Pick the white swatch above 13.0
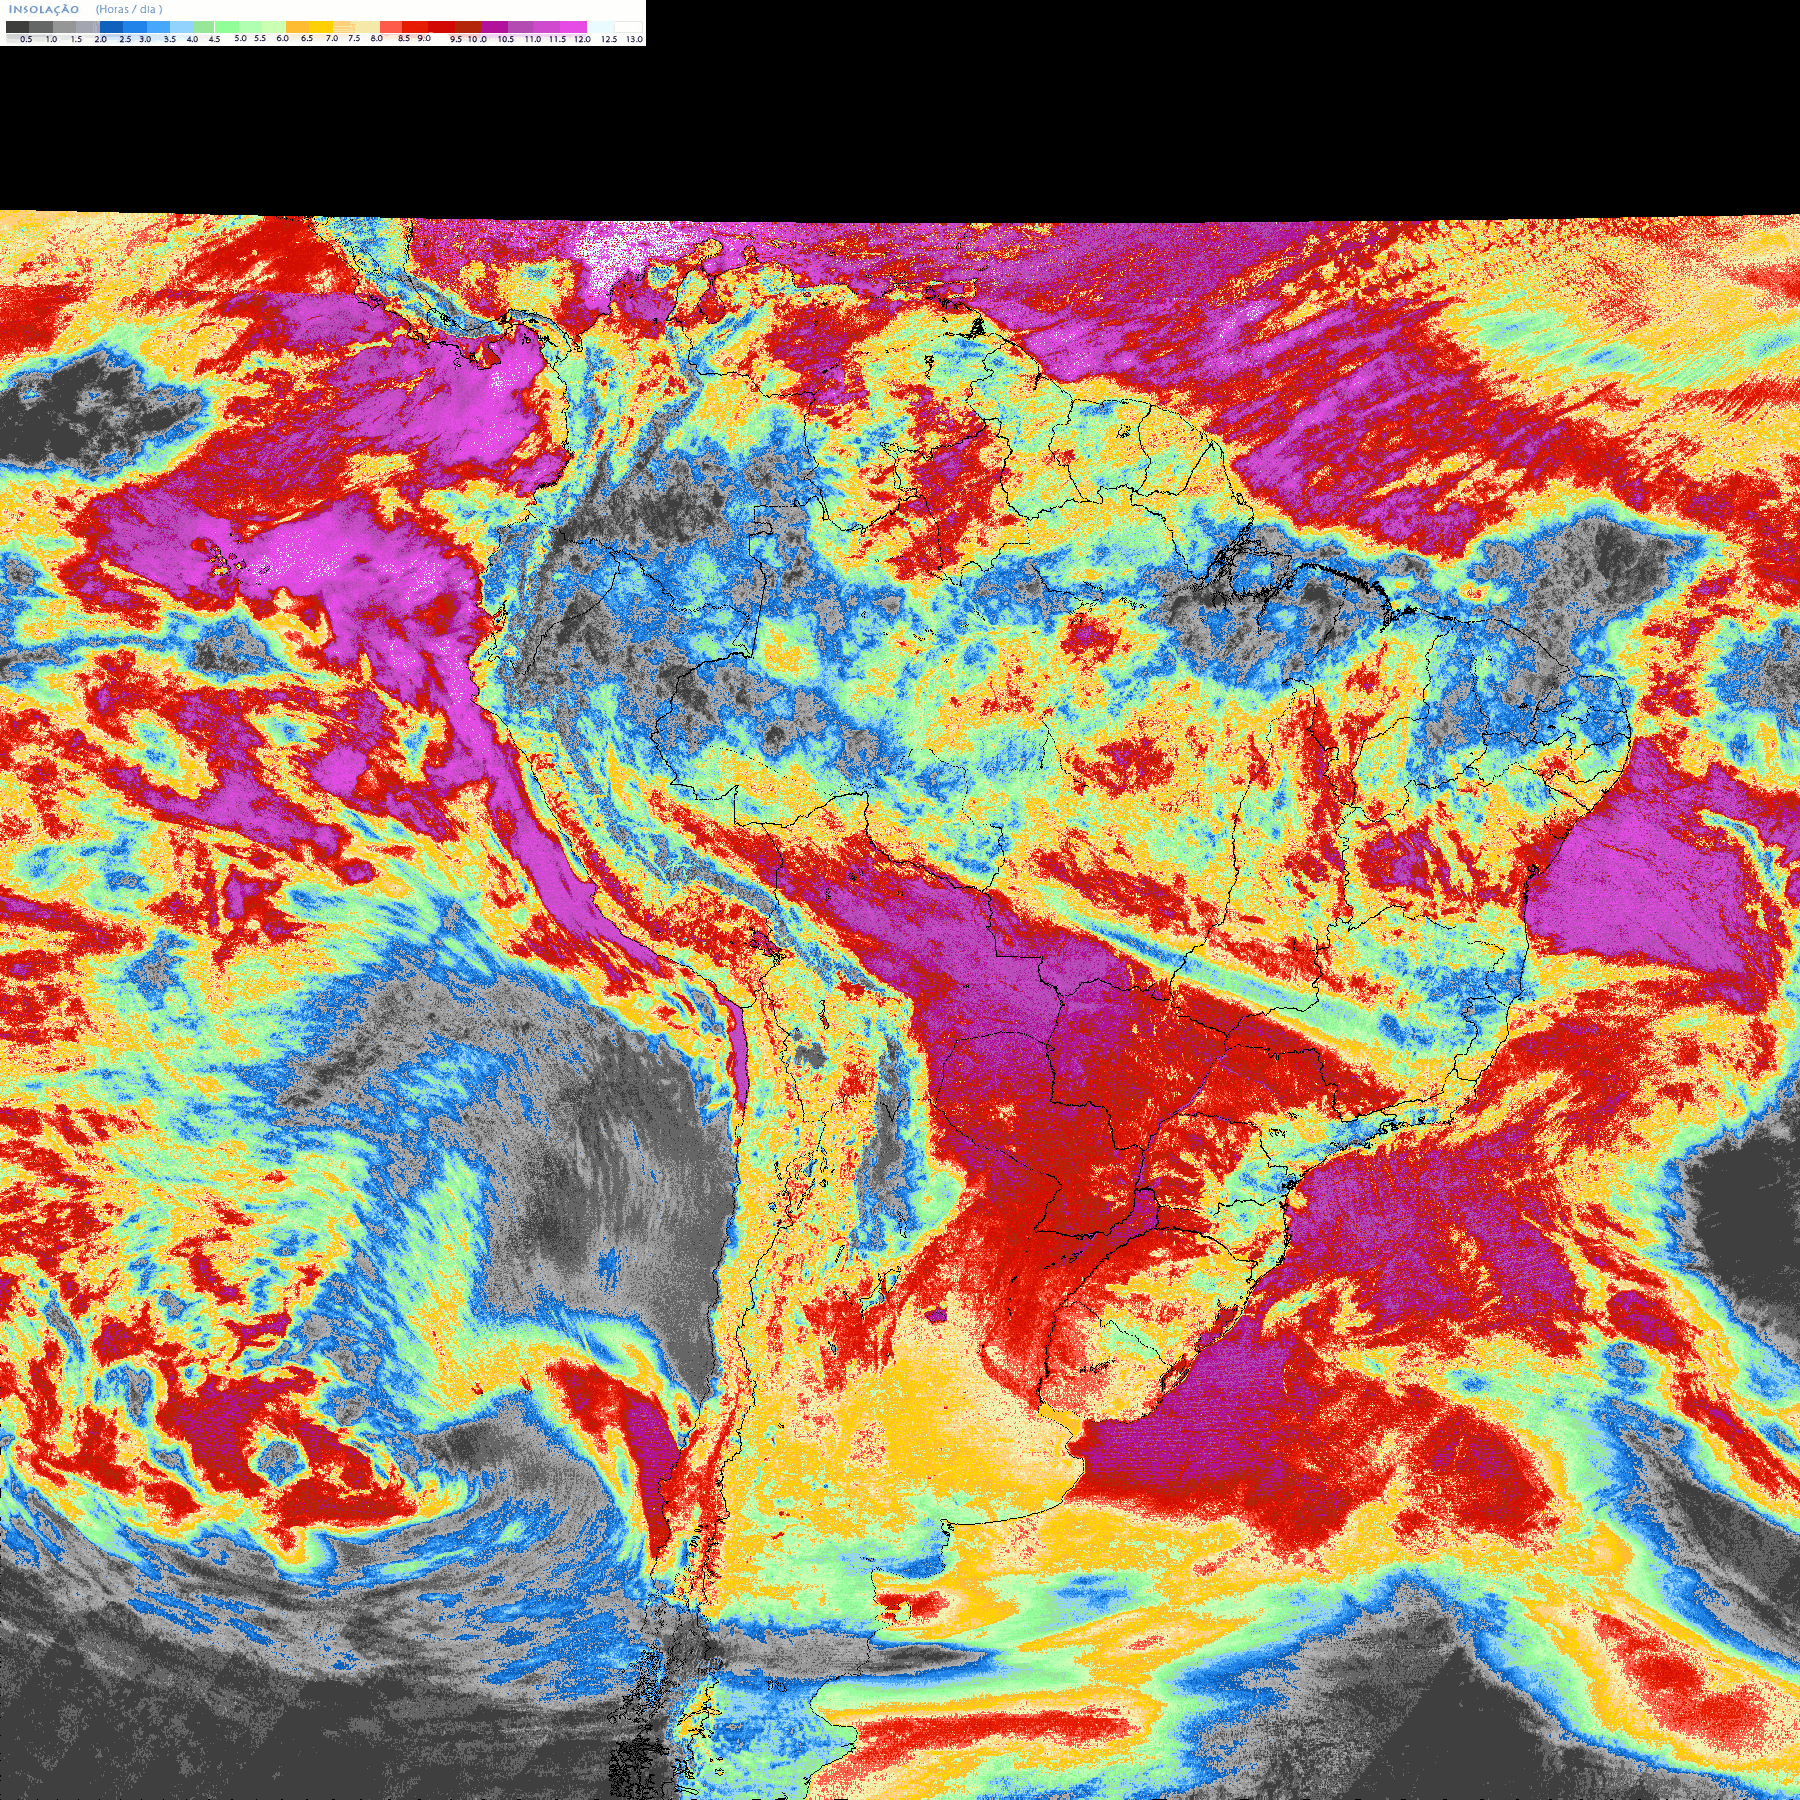The width and height of the screenshot is (1800, 1800). [x=628, y=27]
